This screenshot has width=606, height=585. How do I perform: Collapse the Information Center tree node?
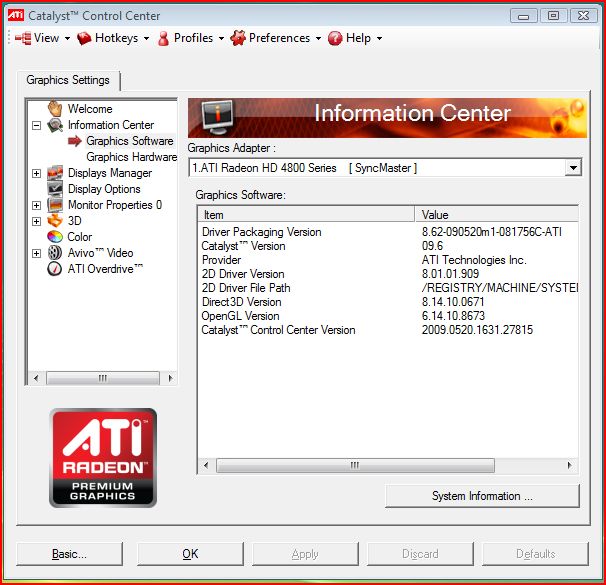(x=36, y=125)
